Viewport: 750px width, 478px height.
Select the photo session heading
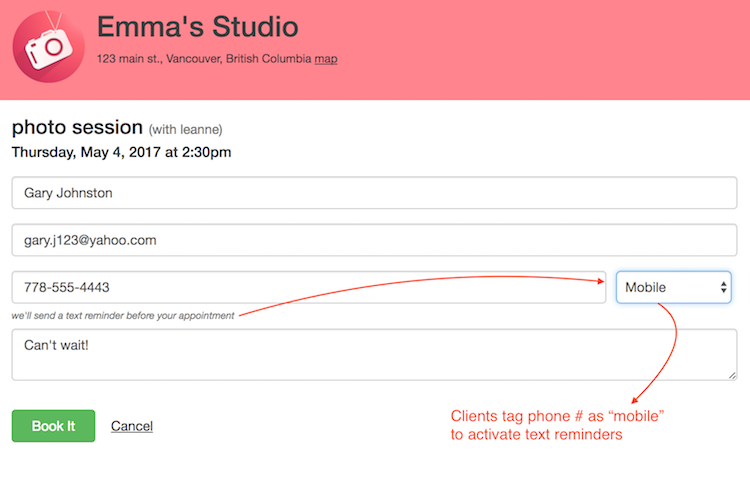[x=77, y=127]
